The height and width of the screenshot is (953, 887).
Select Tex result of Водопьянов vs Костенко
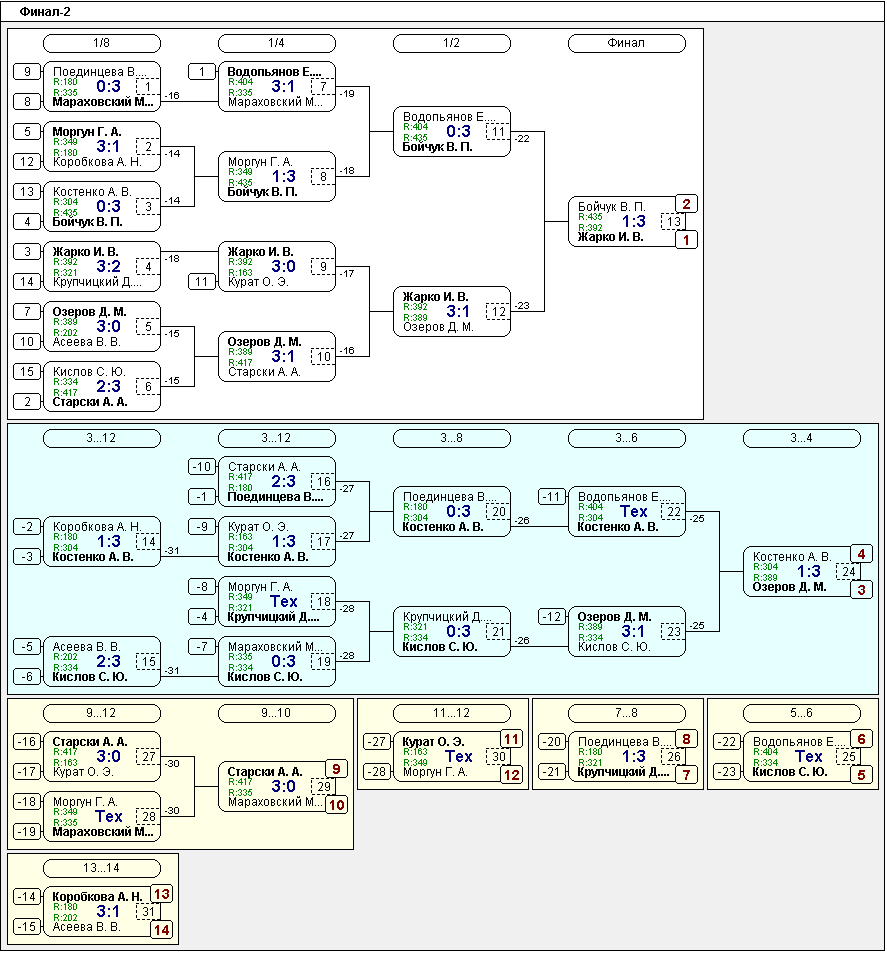click(x=634, y=511)
